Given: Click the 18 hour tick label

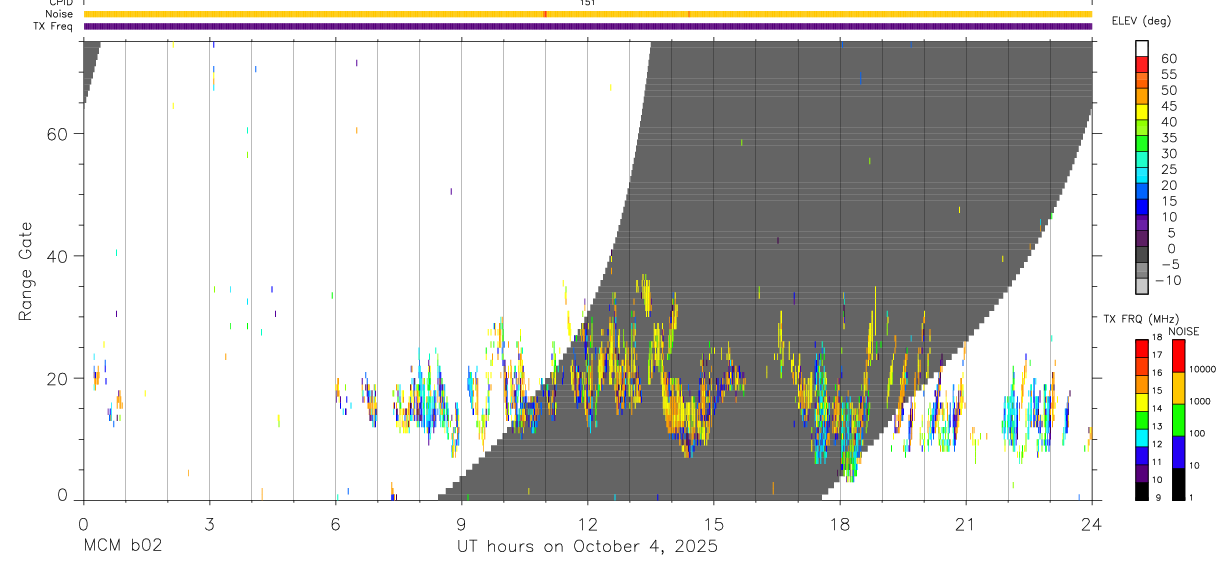Looking at the screenshot, I should [839, 523].
